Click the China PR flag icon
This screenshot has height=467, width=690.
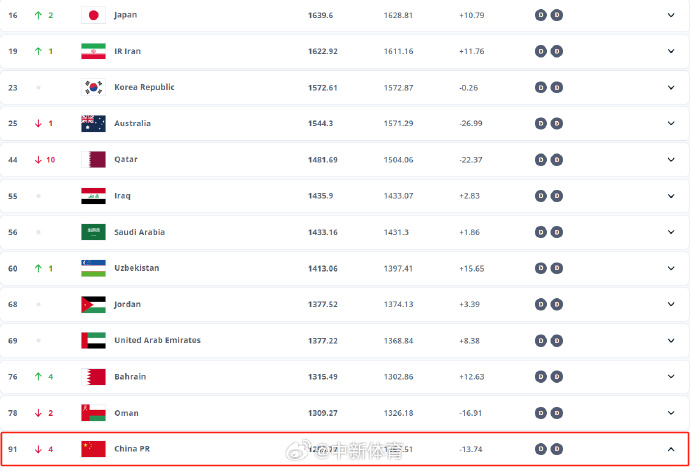click(x=93, y=449)
